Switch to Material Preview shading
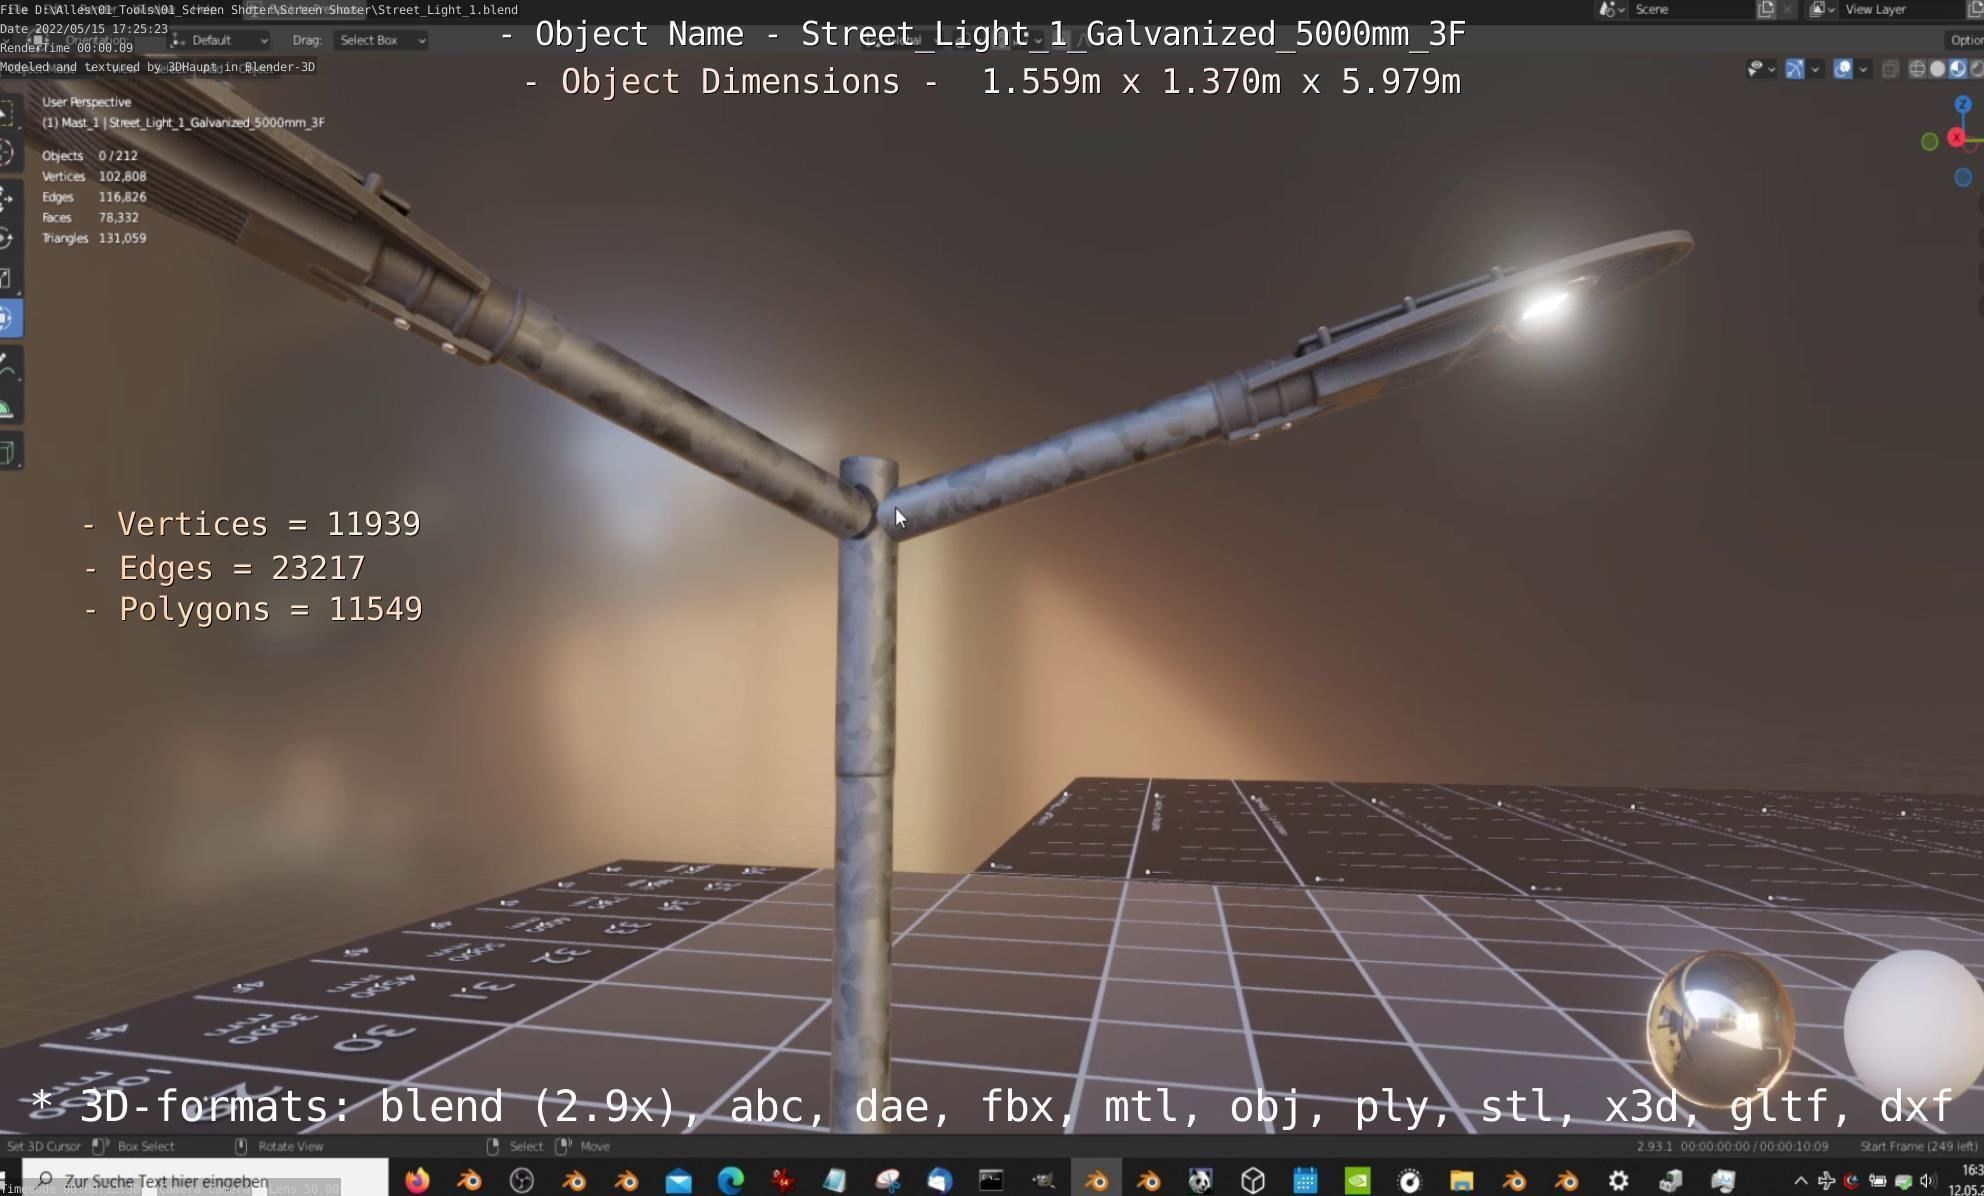 click(x=1957, y=69)
